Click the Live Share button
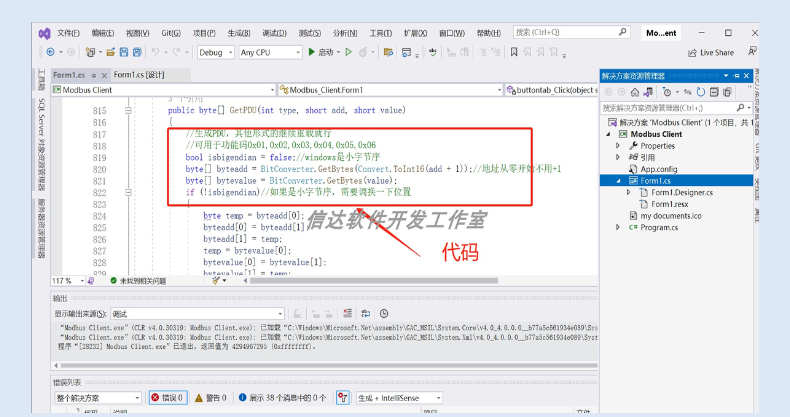 pos(711,52)
